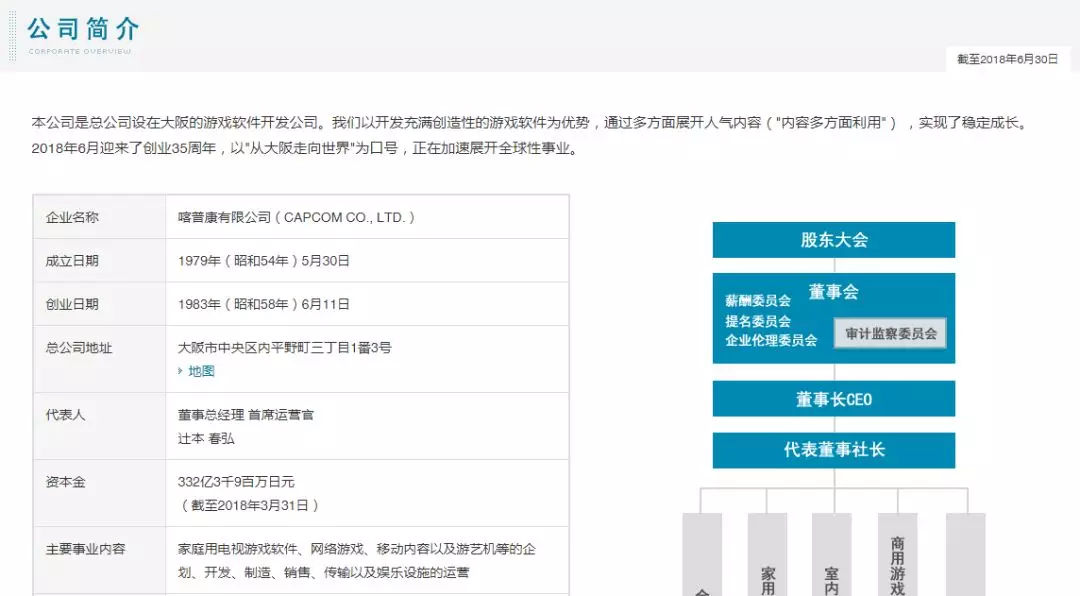This screenshot has height=596, width=1080.
Task: Click the 截至2018年6月30日 date label
Action: coord(1006,59)
